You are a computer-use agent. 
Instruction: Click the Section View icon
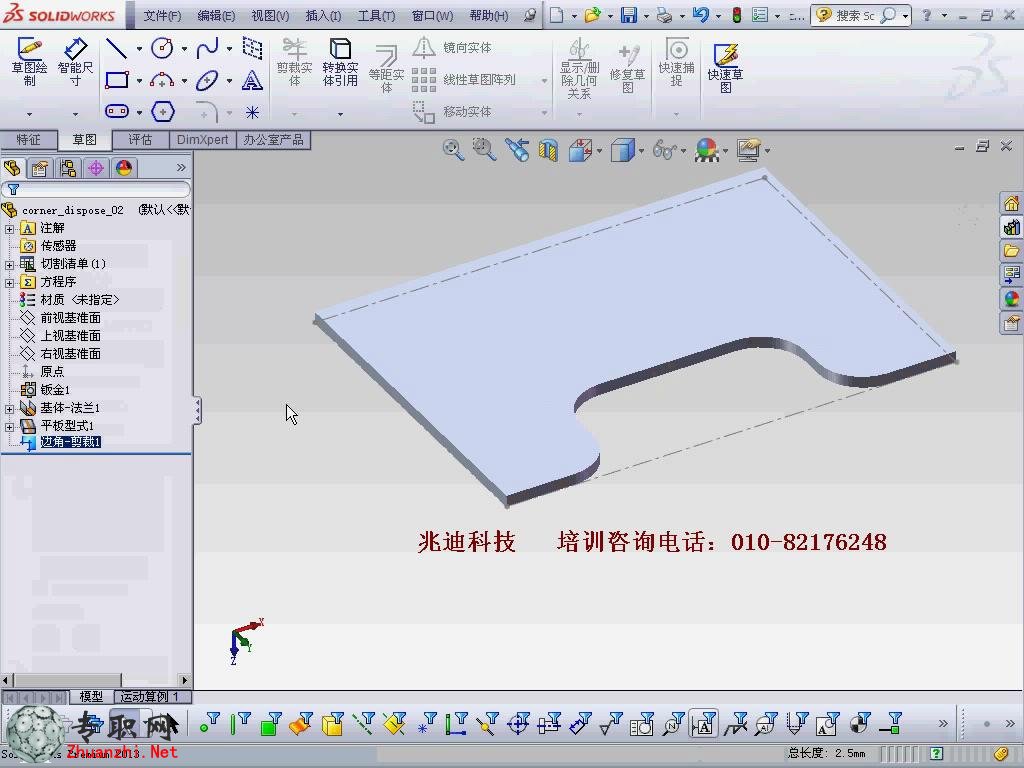(548, 150)
